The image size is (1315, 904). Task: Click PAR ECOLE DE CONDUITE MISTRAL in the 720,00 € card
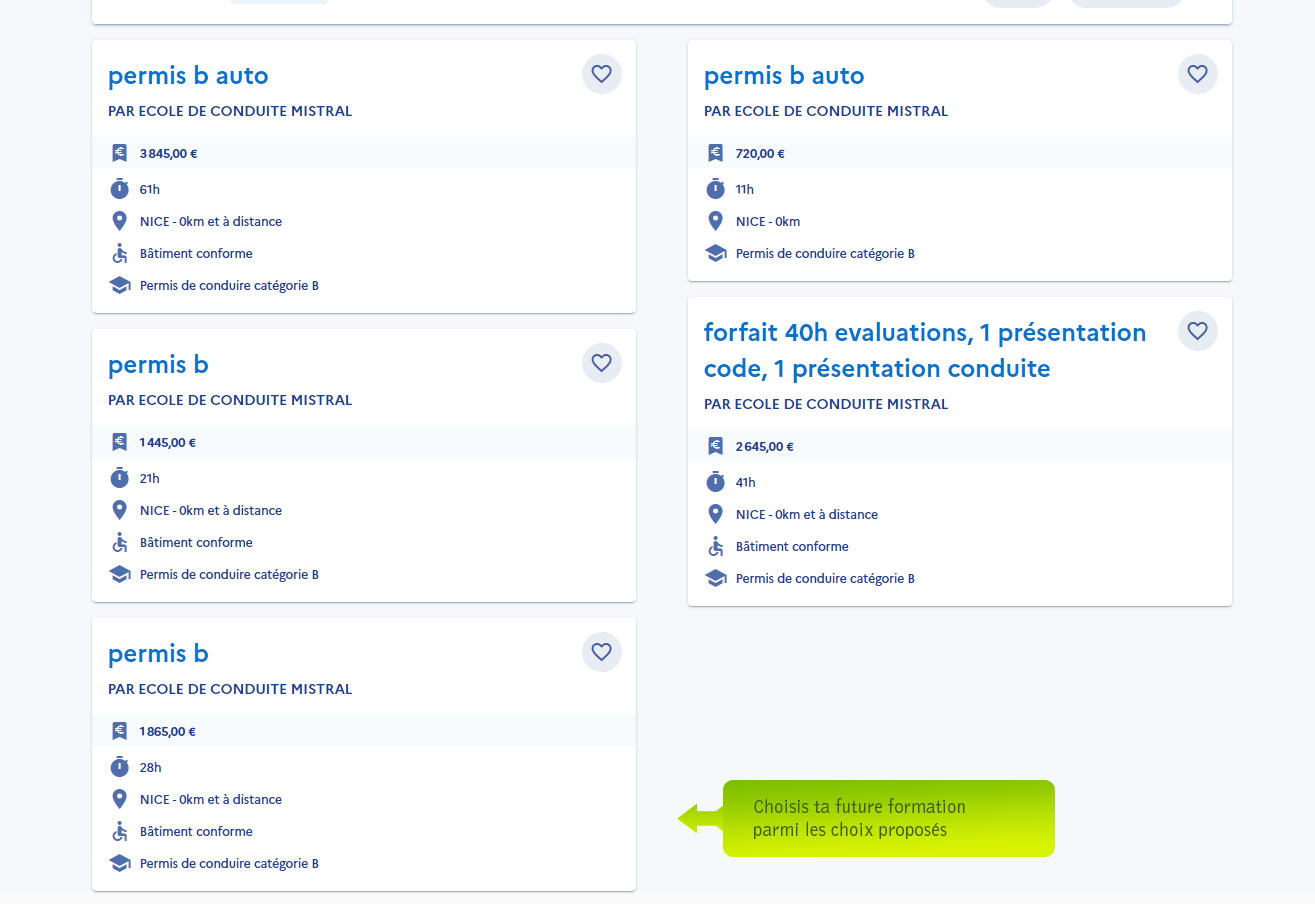click(x=826, y=111)
